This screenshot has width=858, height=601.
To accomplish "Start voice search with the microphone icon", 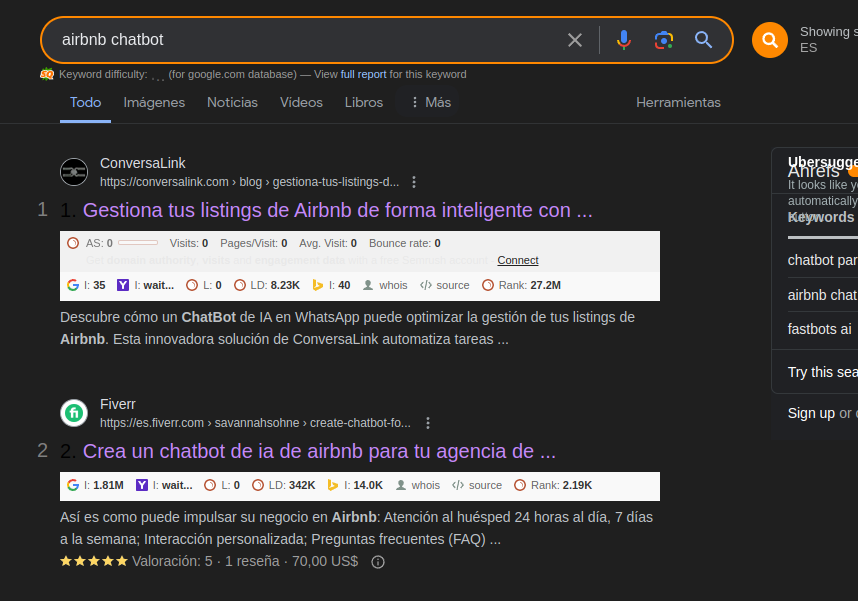I will pyautogui.click(x=623, y=40).
